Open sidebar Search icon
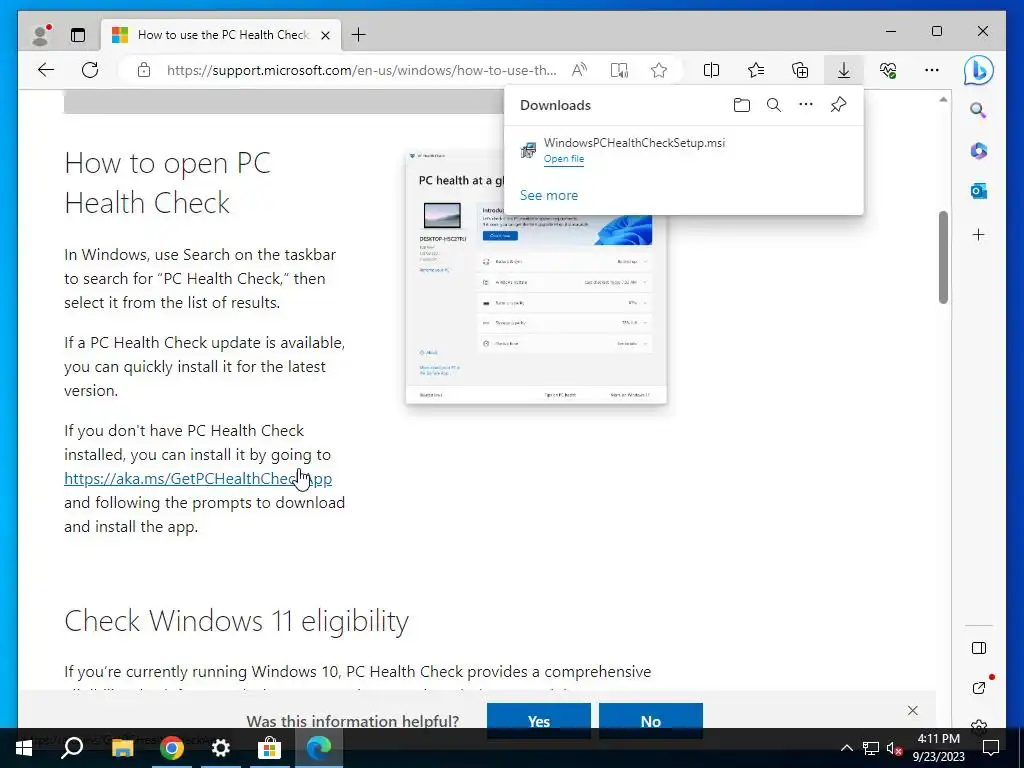 [x=978, y=110]
